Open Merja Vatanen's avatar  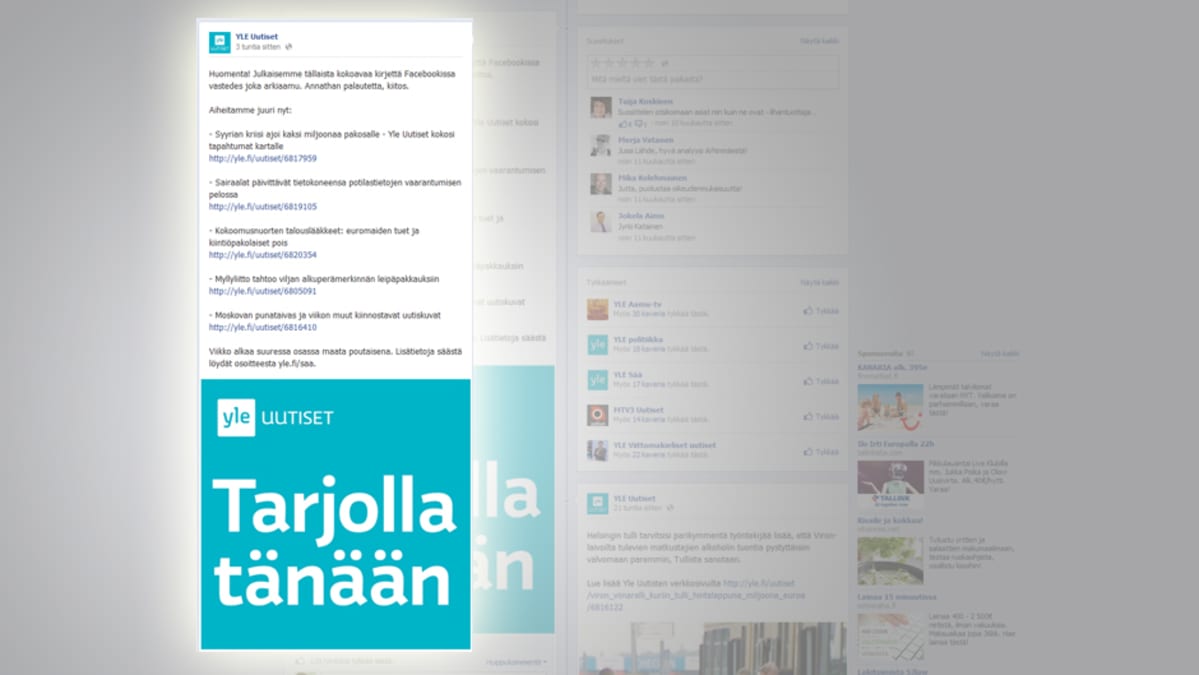[x=600, y=145]
